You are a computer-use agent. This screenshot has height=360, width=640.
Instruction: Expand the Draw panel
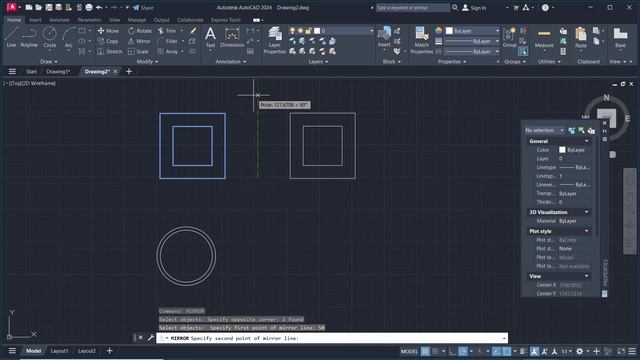[49, 62]
